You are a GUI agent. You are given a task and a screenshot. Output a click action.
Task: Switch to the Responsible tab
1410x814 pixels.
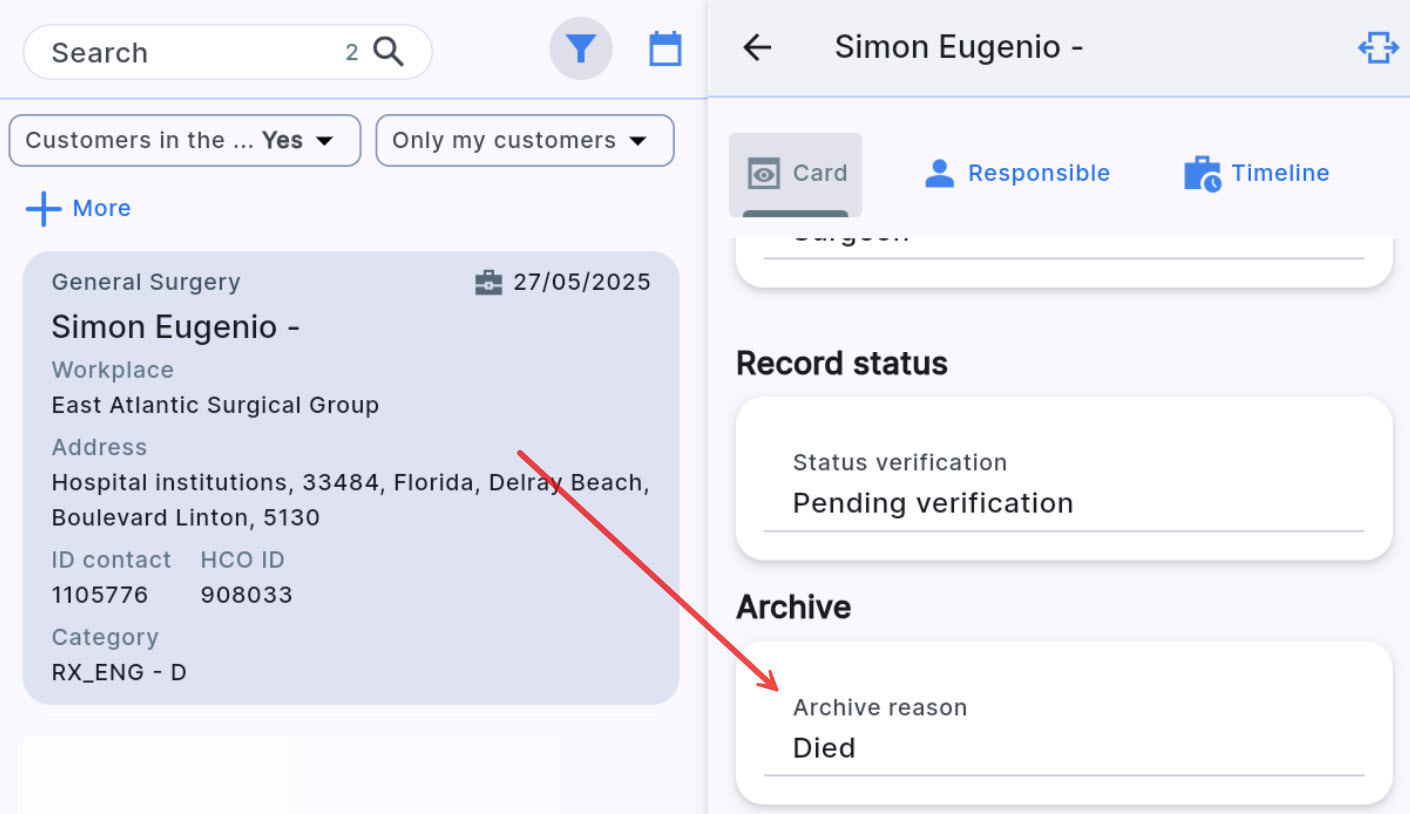click(x=1017, y=174)
